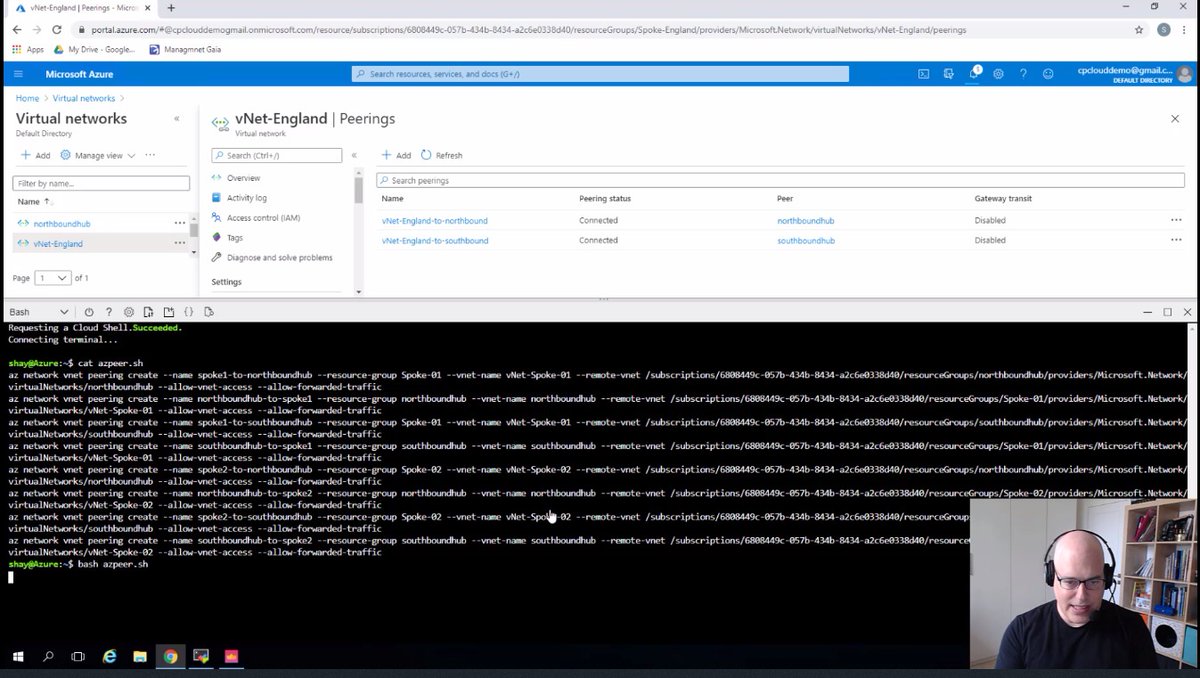
Task: Open Directory and subscription filter icon
Action: pos(948,74)
